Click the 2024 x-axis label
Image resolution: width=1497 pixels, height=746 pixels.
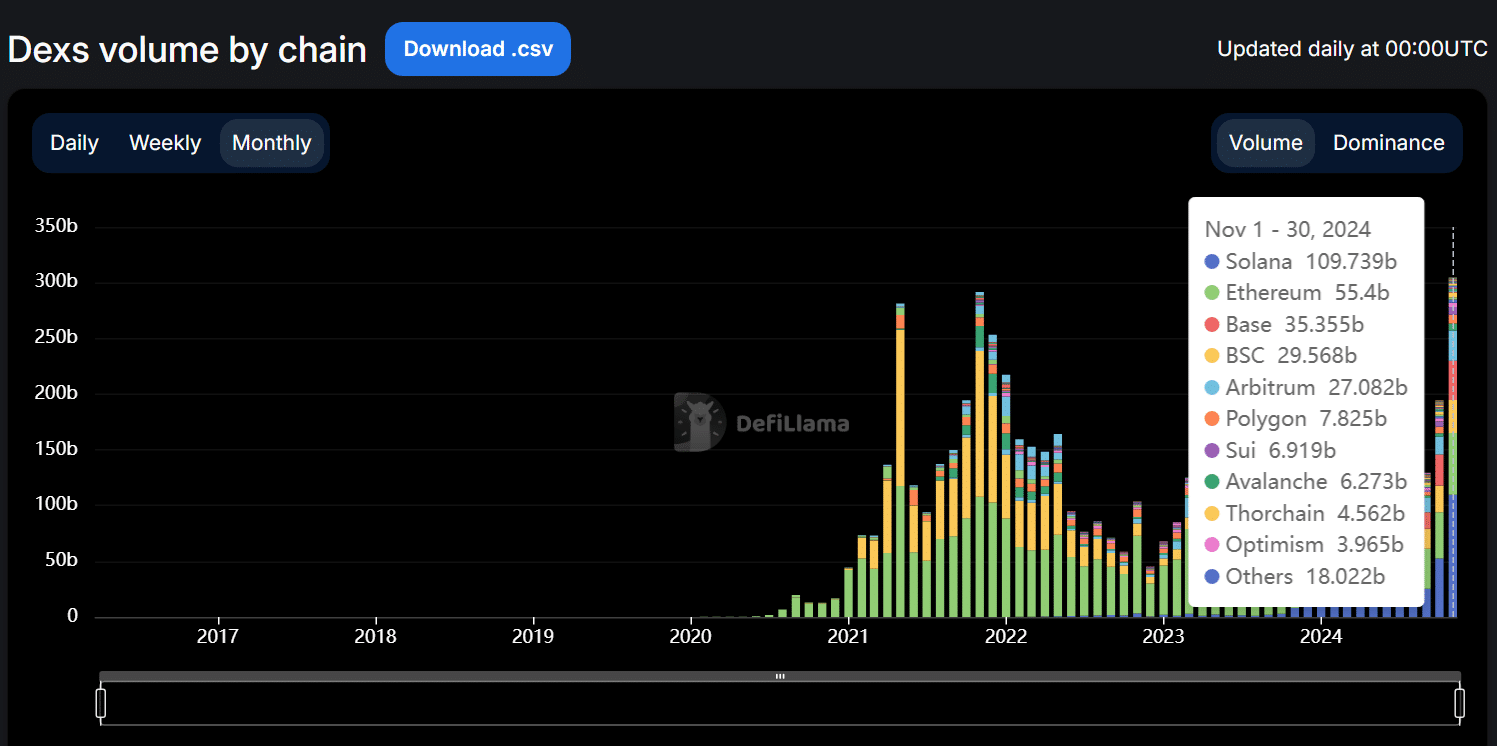1322,636
